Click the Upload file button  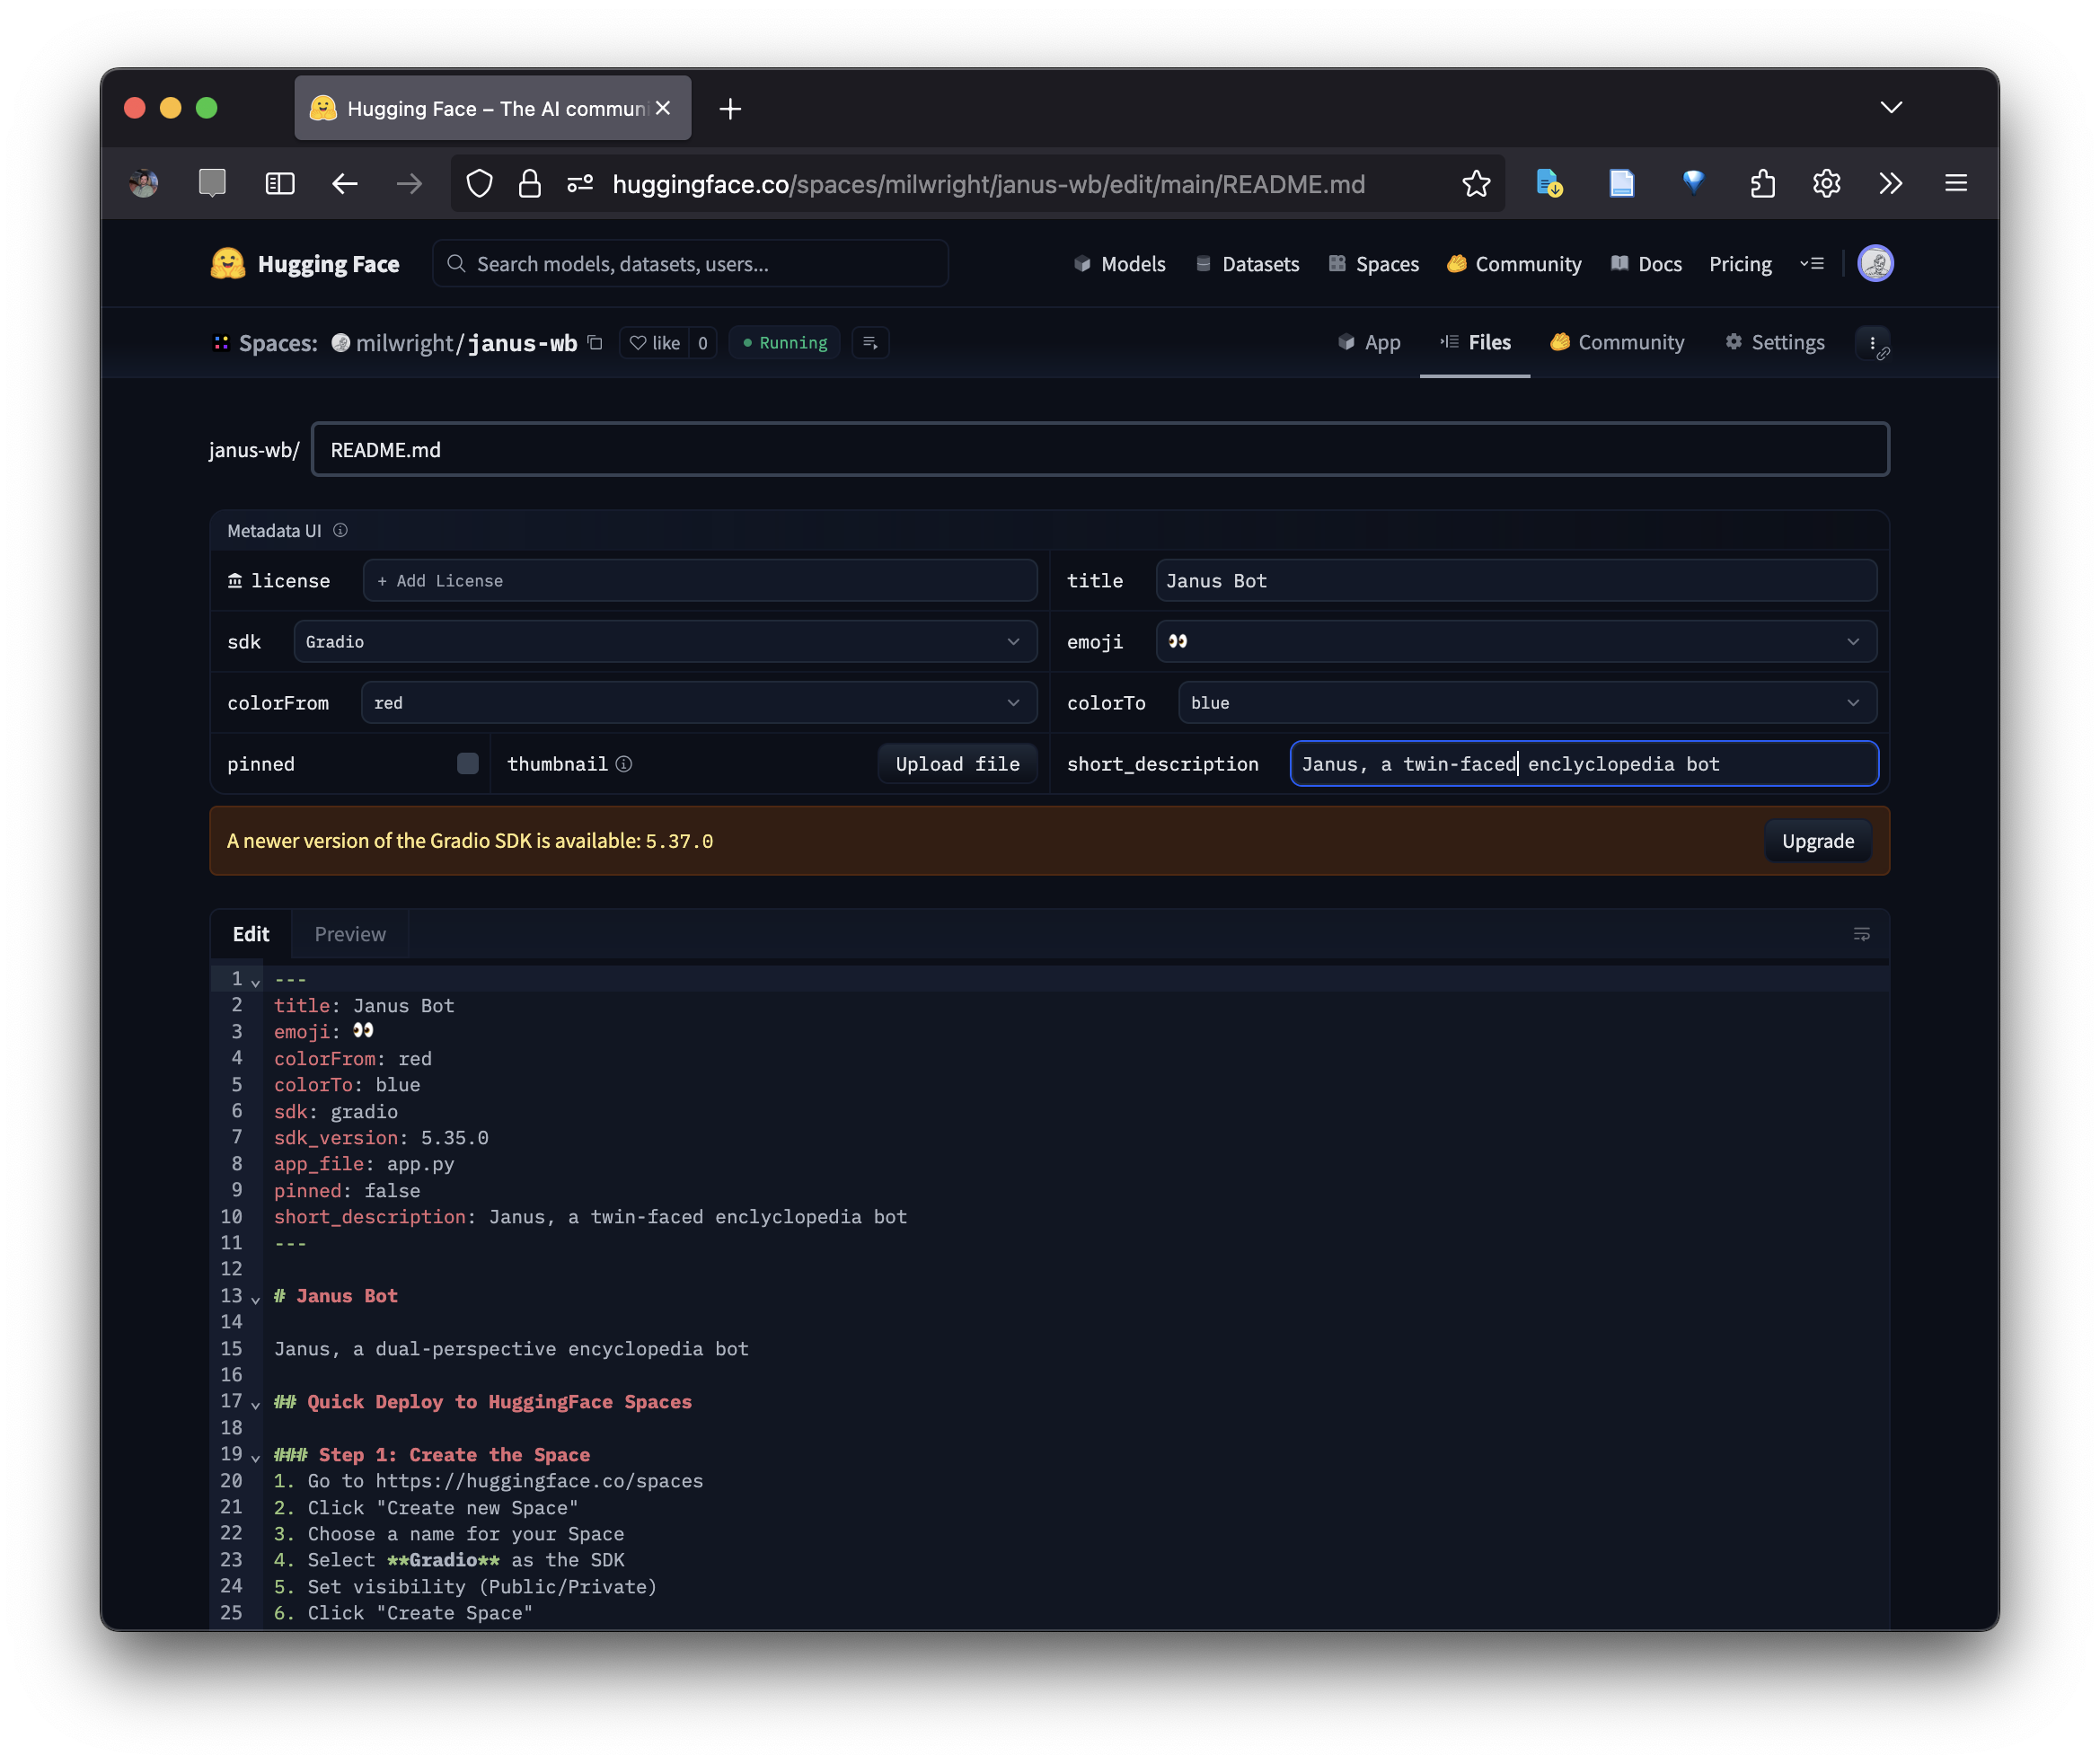tap(957, 764)
